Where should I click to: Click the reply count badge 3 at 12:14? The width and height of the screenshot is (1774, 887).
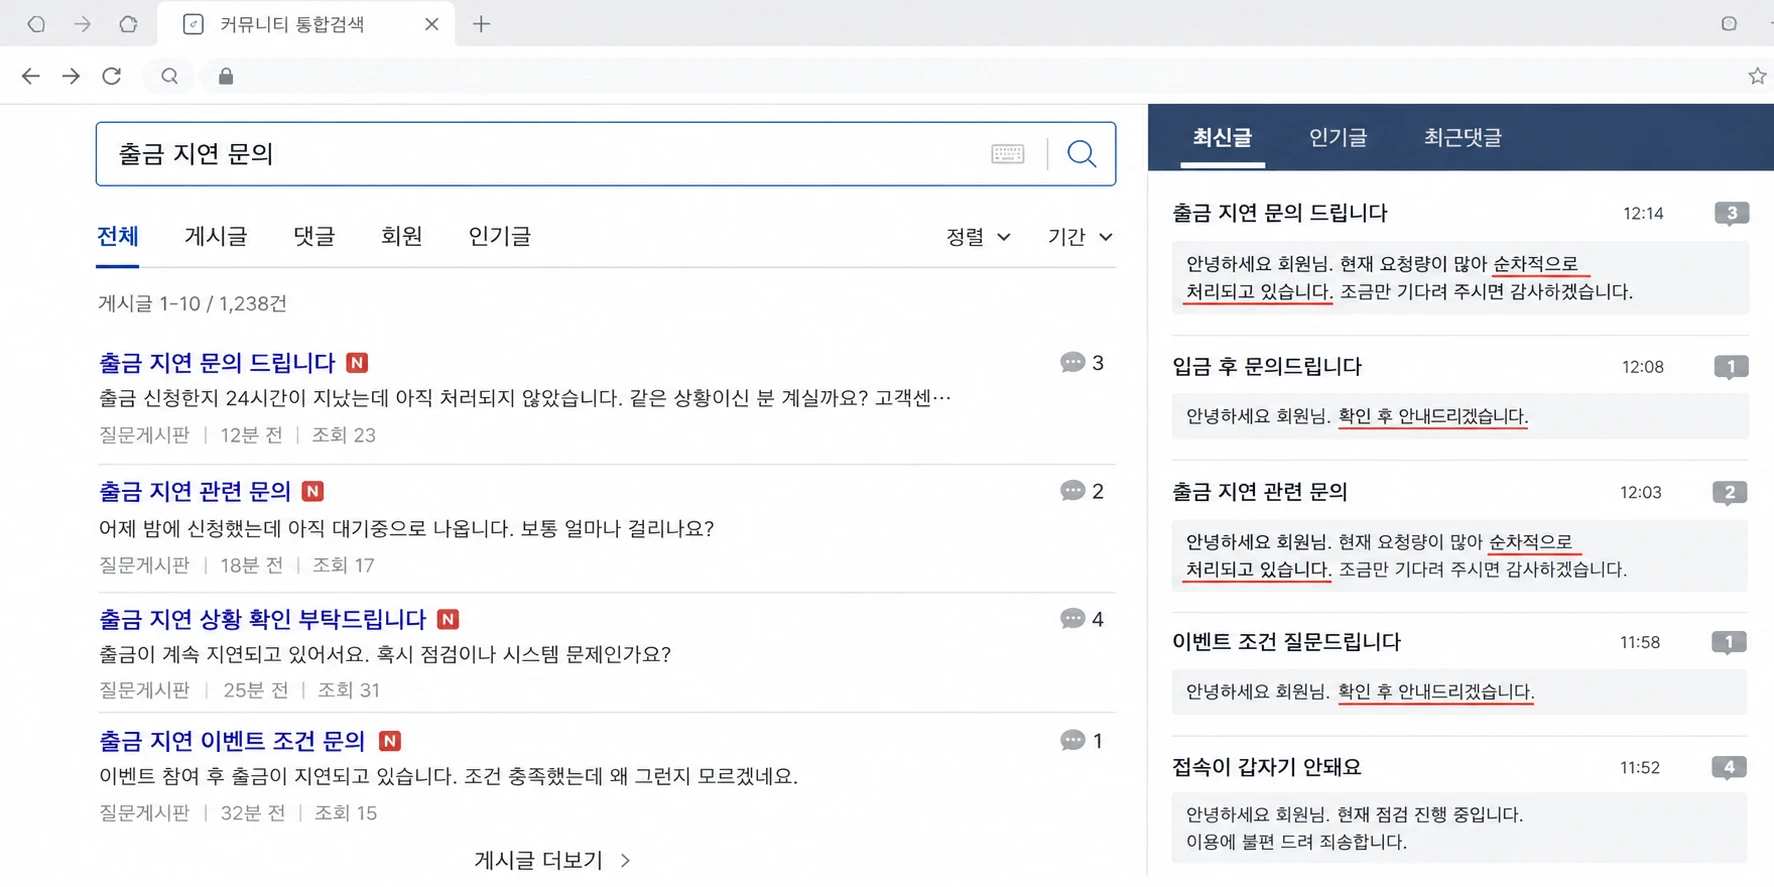tap(1731, 213)
